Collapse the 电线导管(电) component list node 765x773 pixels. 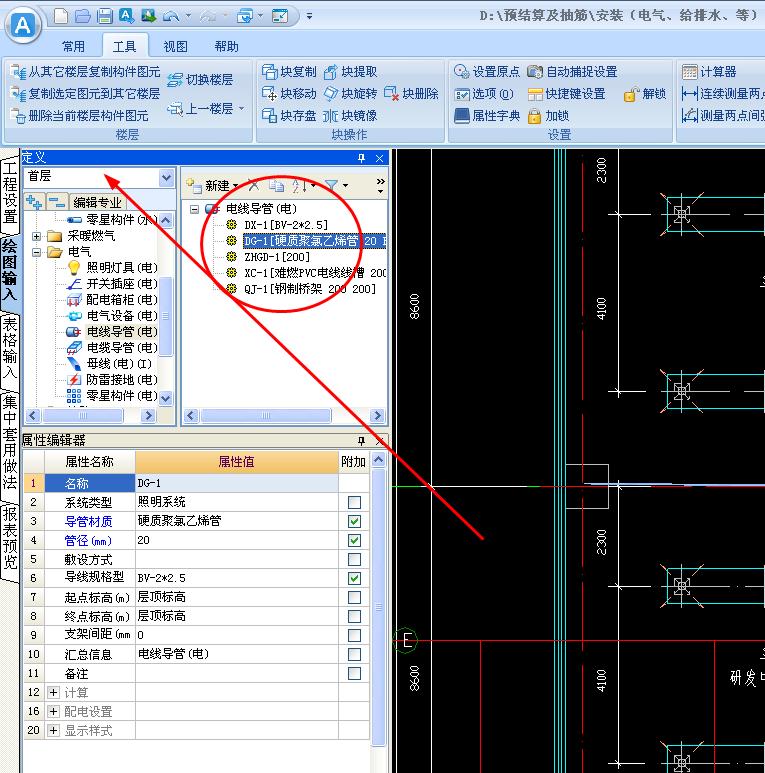pyautogui.click(x=195, y=209)
